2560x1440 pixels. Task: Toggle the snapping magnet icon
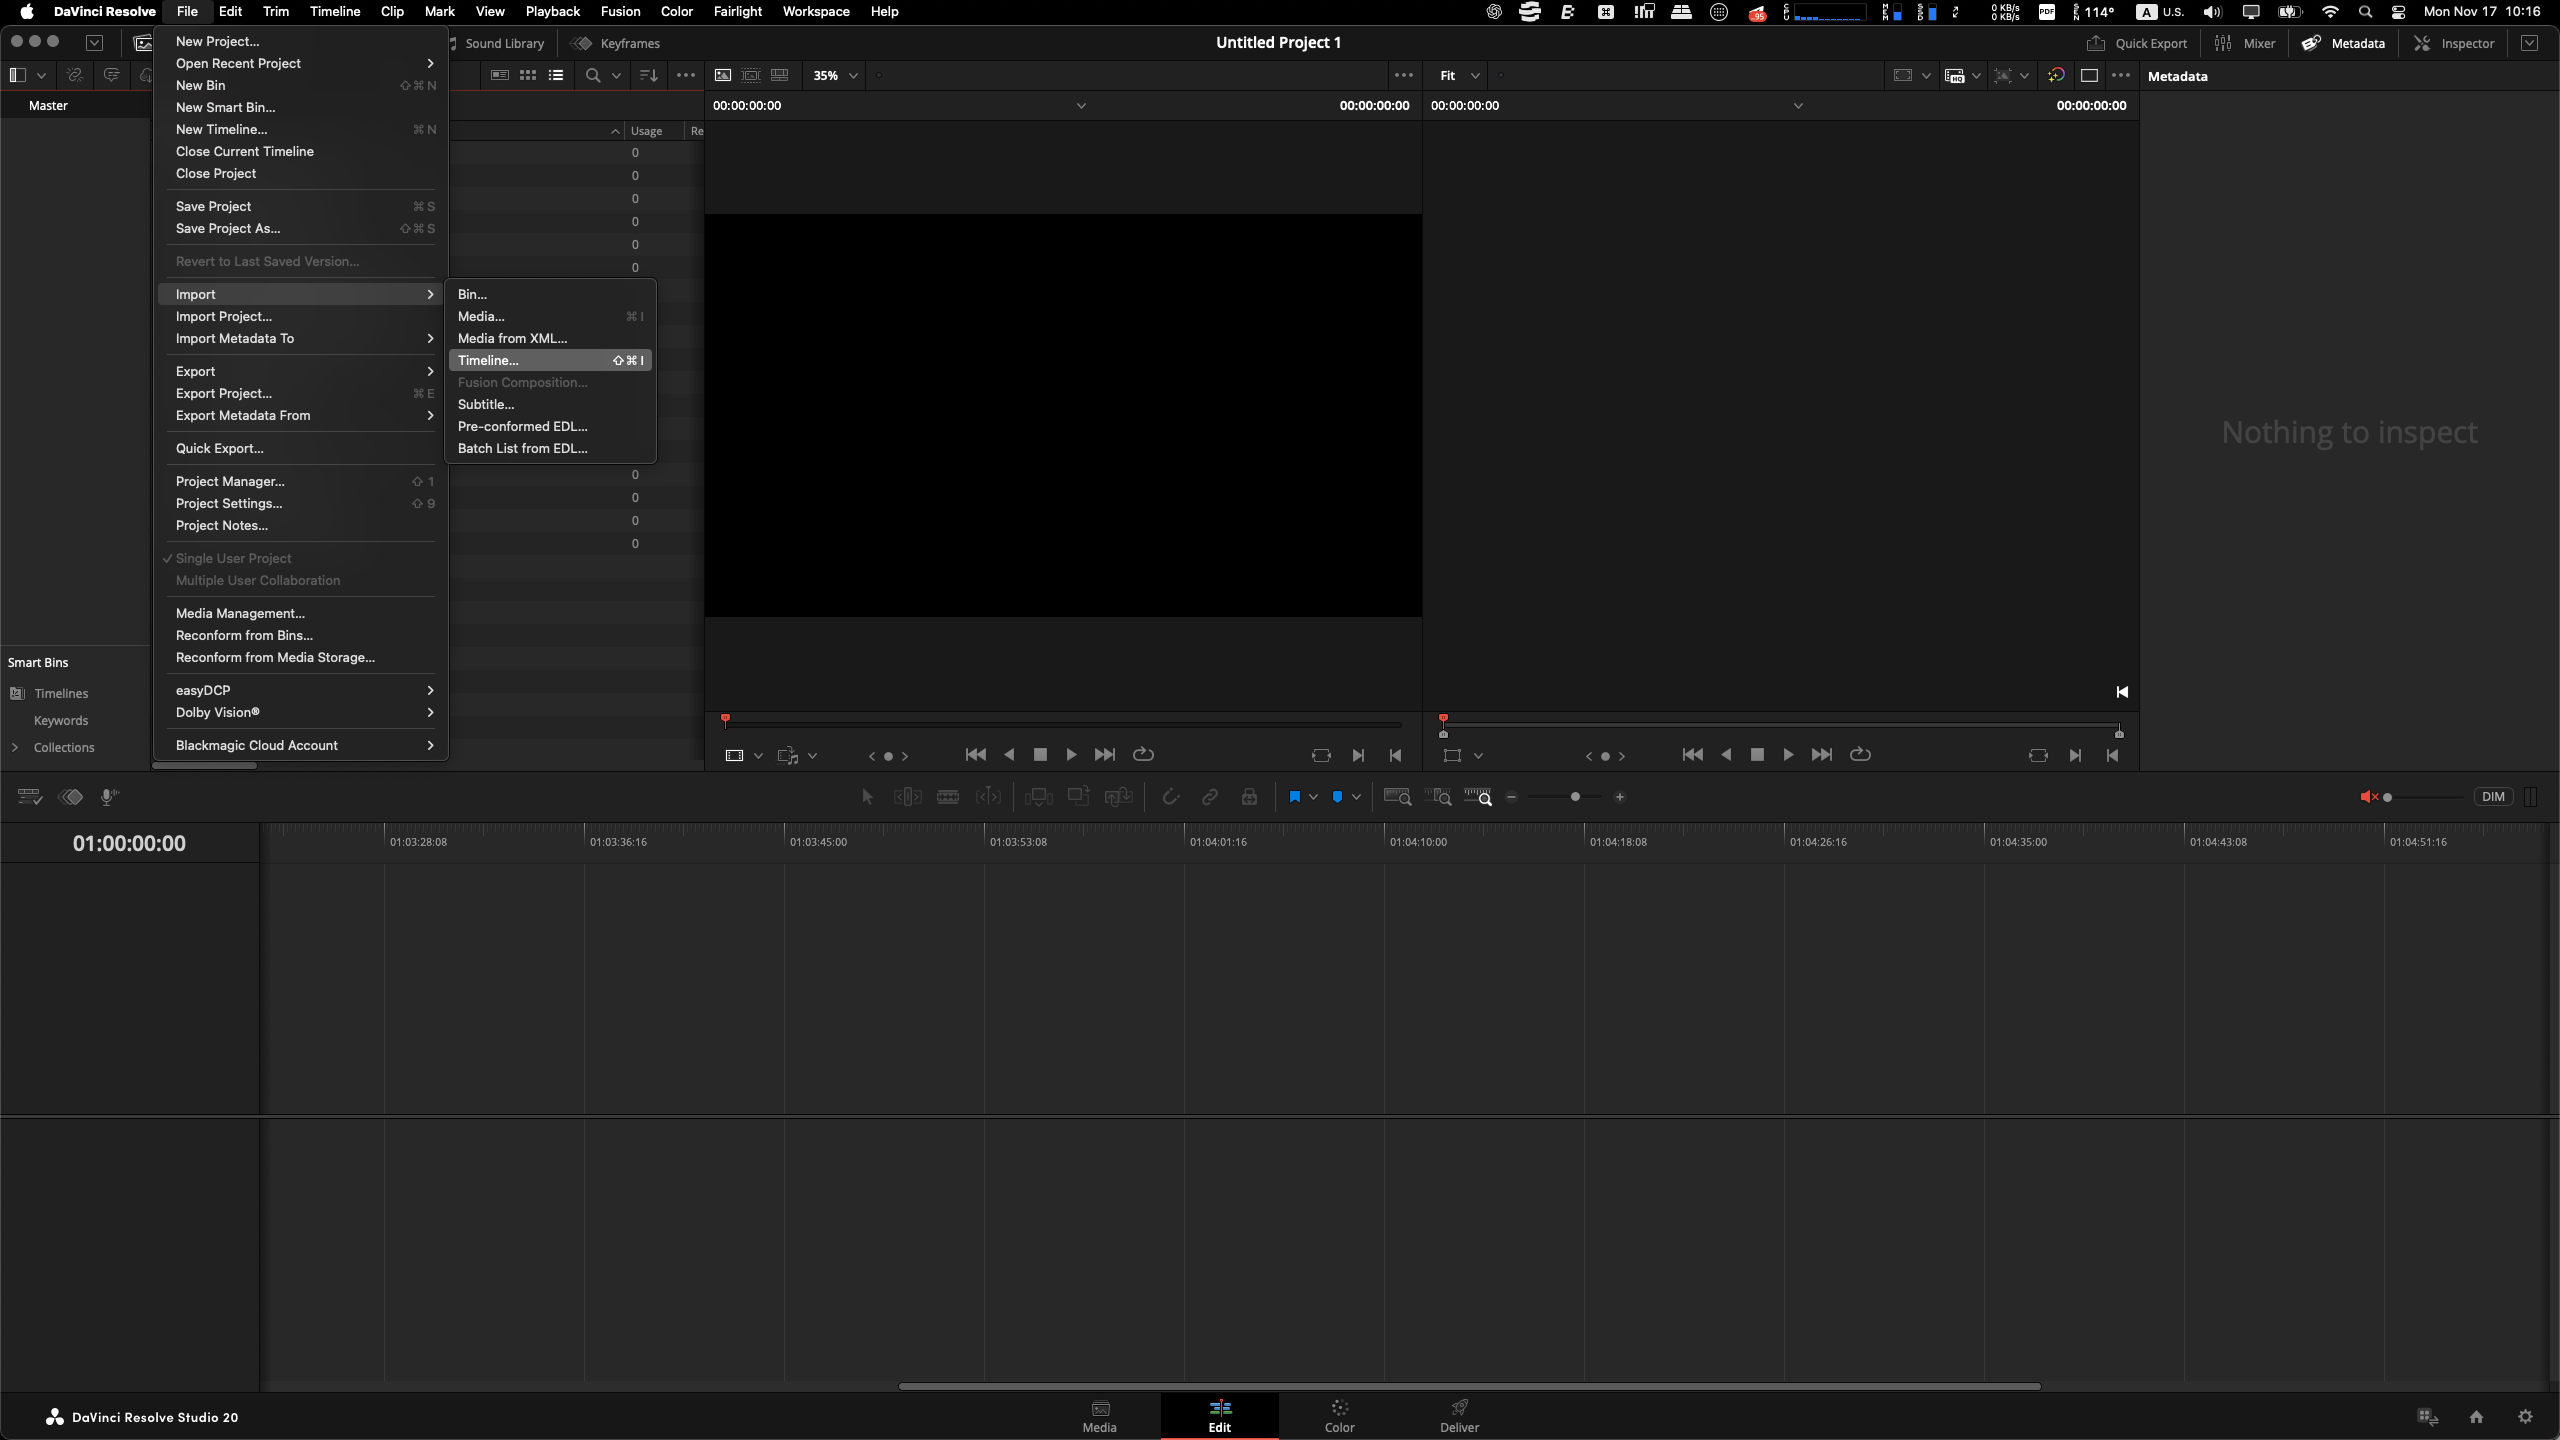pos(1170,797)
